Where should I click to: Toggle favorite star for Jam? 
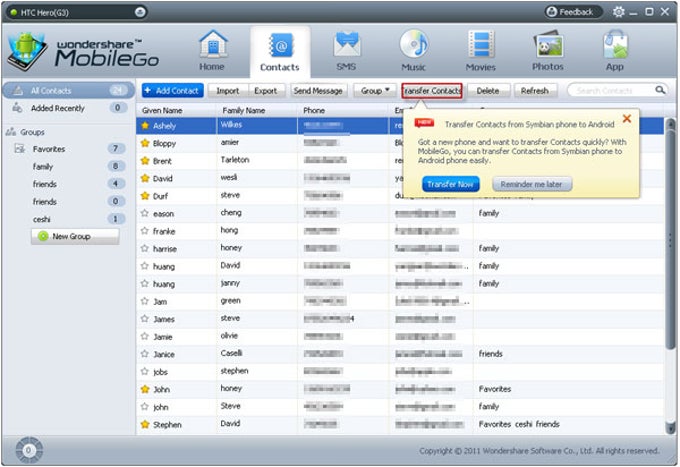pos(145,301)
